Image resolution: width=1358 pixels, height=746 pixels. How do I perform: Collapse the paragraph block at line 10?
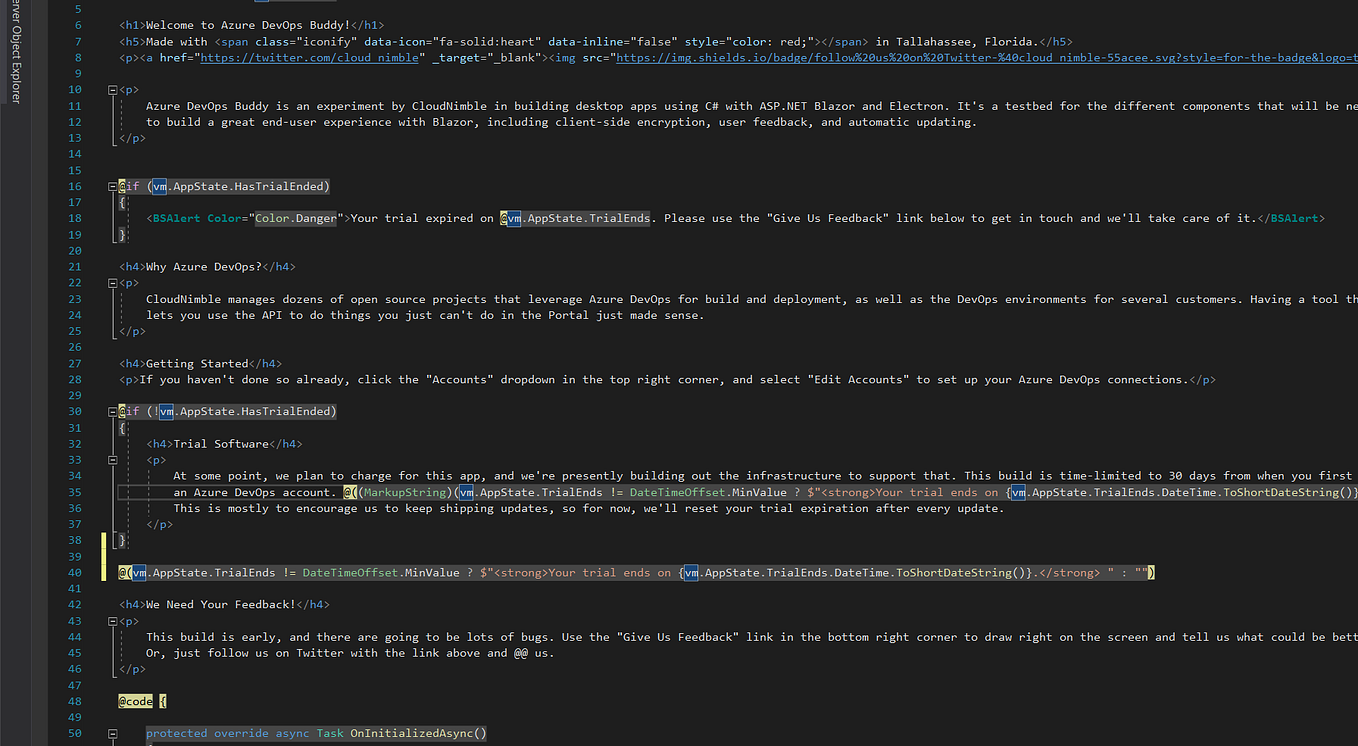click(x=113, y=89)
